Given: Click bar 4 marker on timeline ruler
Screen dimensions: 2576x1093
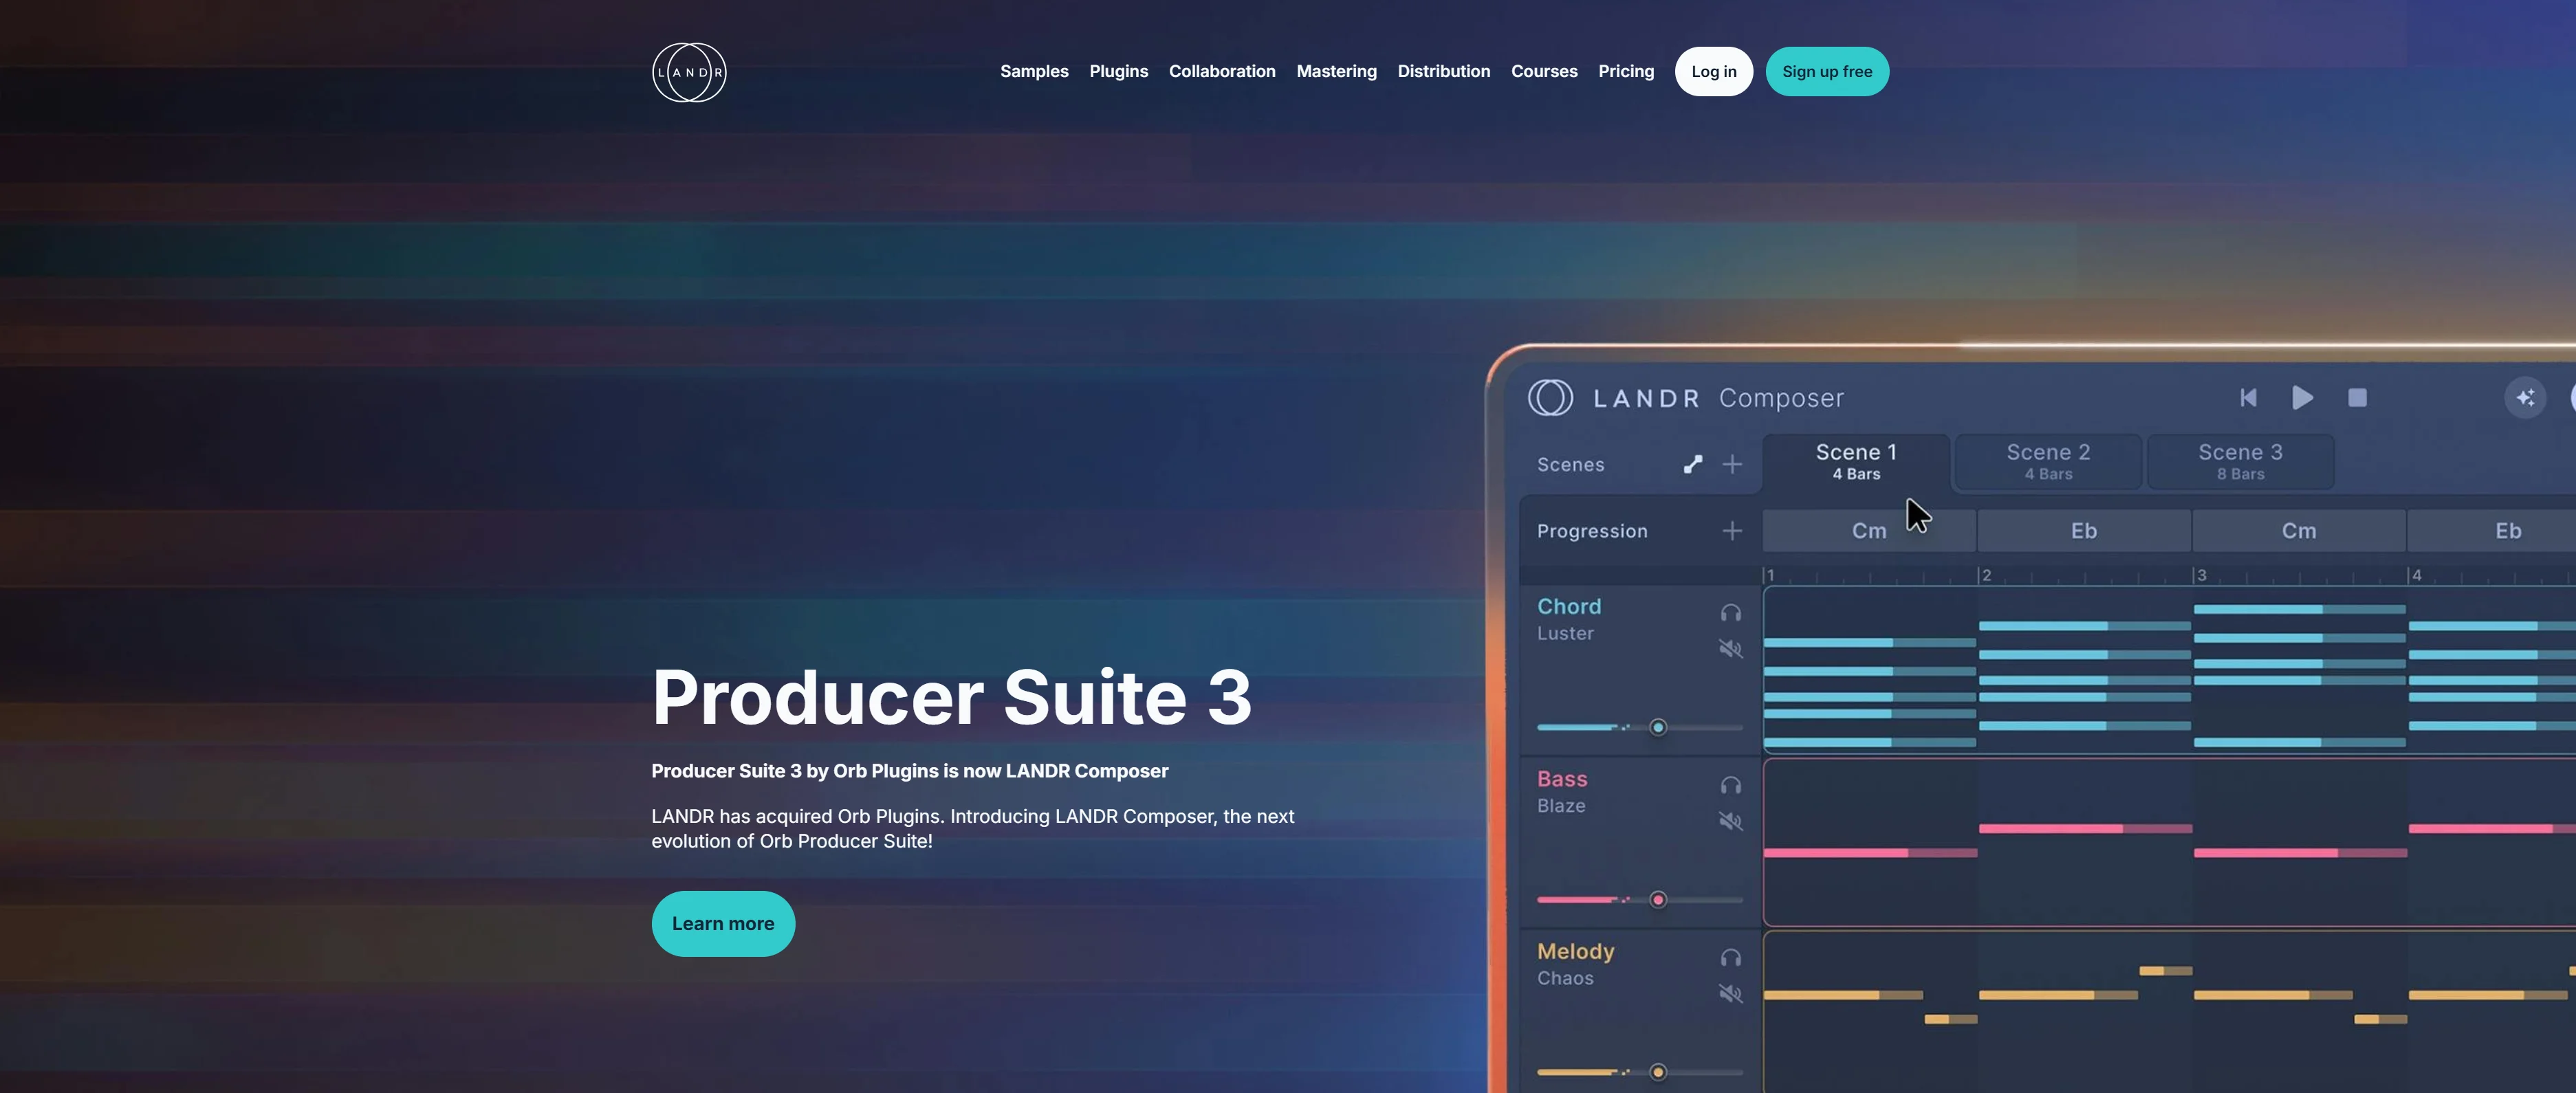Looking at the screenshot, I should click(x=2416, y=575).
